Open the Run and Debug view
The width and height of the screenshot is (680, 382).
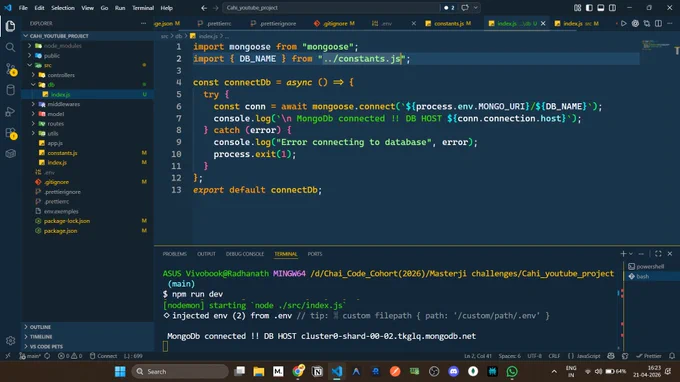pyautogui.click(x=10, y=111)
